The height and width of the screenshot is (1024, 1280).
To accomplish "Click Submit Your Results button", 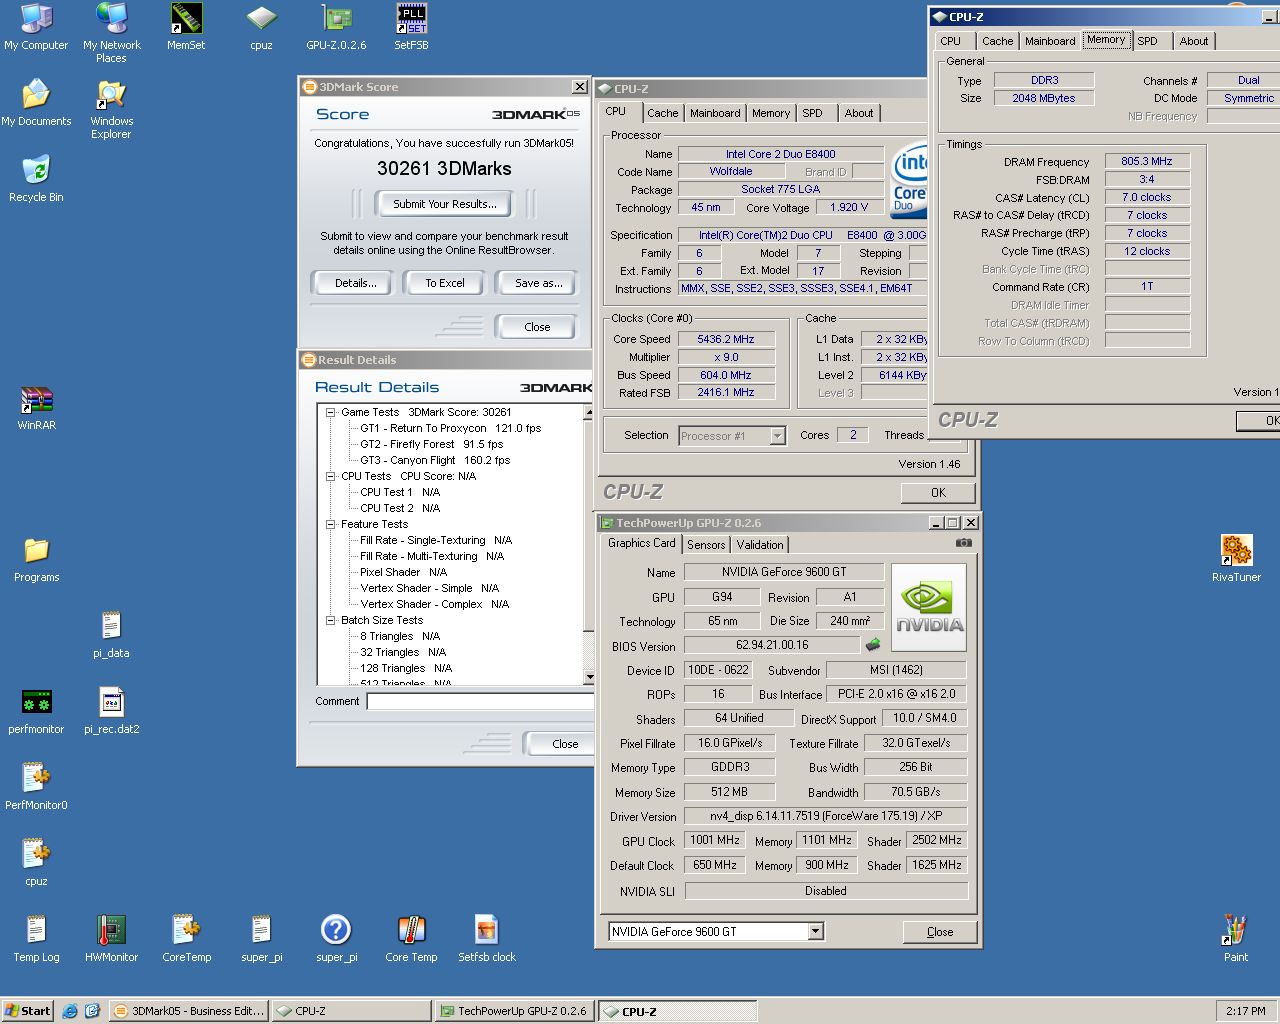I will 444,204.
